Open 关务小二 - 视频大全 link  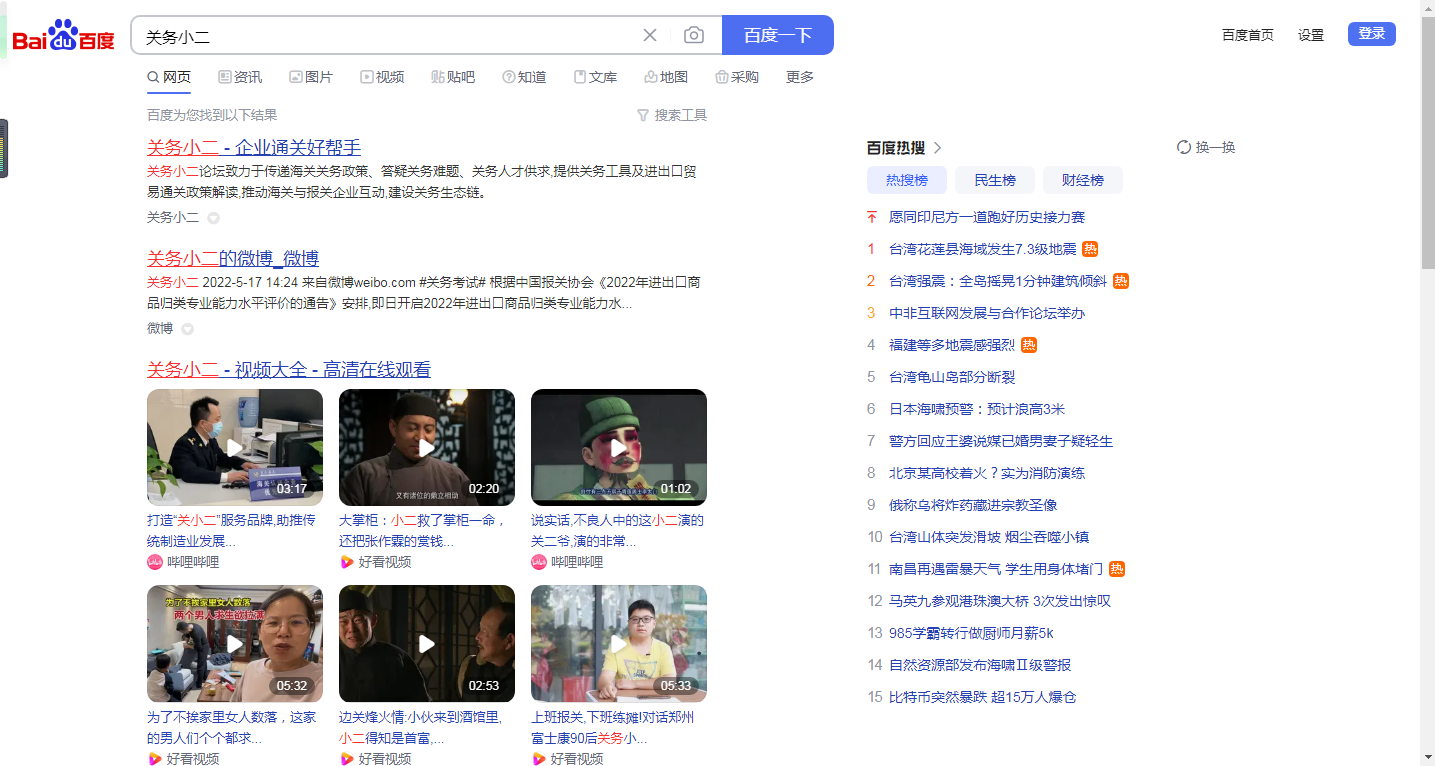(289, 369)
